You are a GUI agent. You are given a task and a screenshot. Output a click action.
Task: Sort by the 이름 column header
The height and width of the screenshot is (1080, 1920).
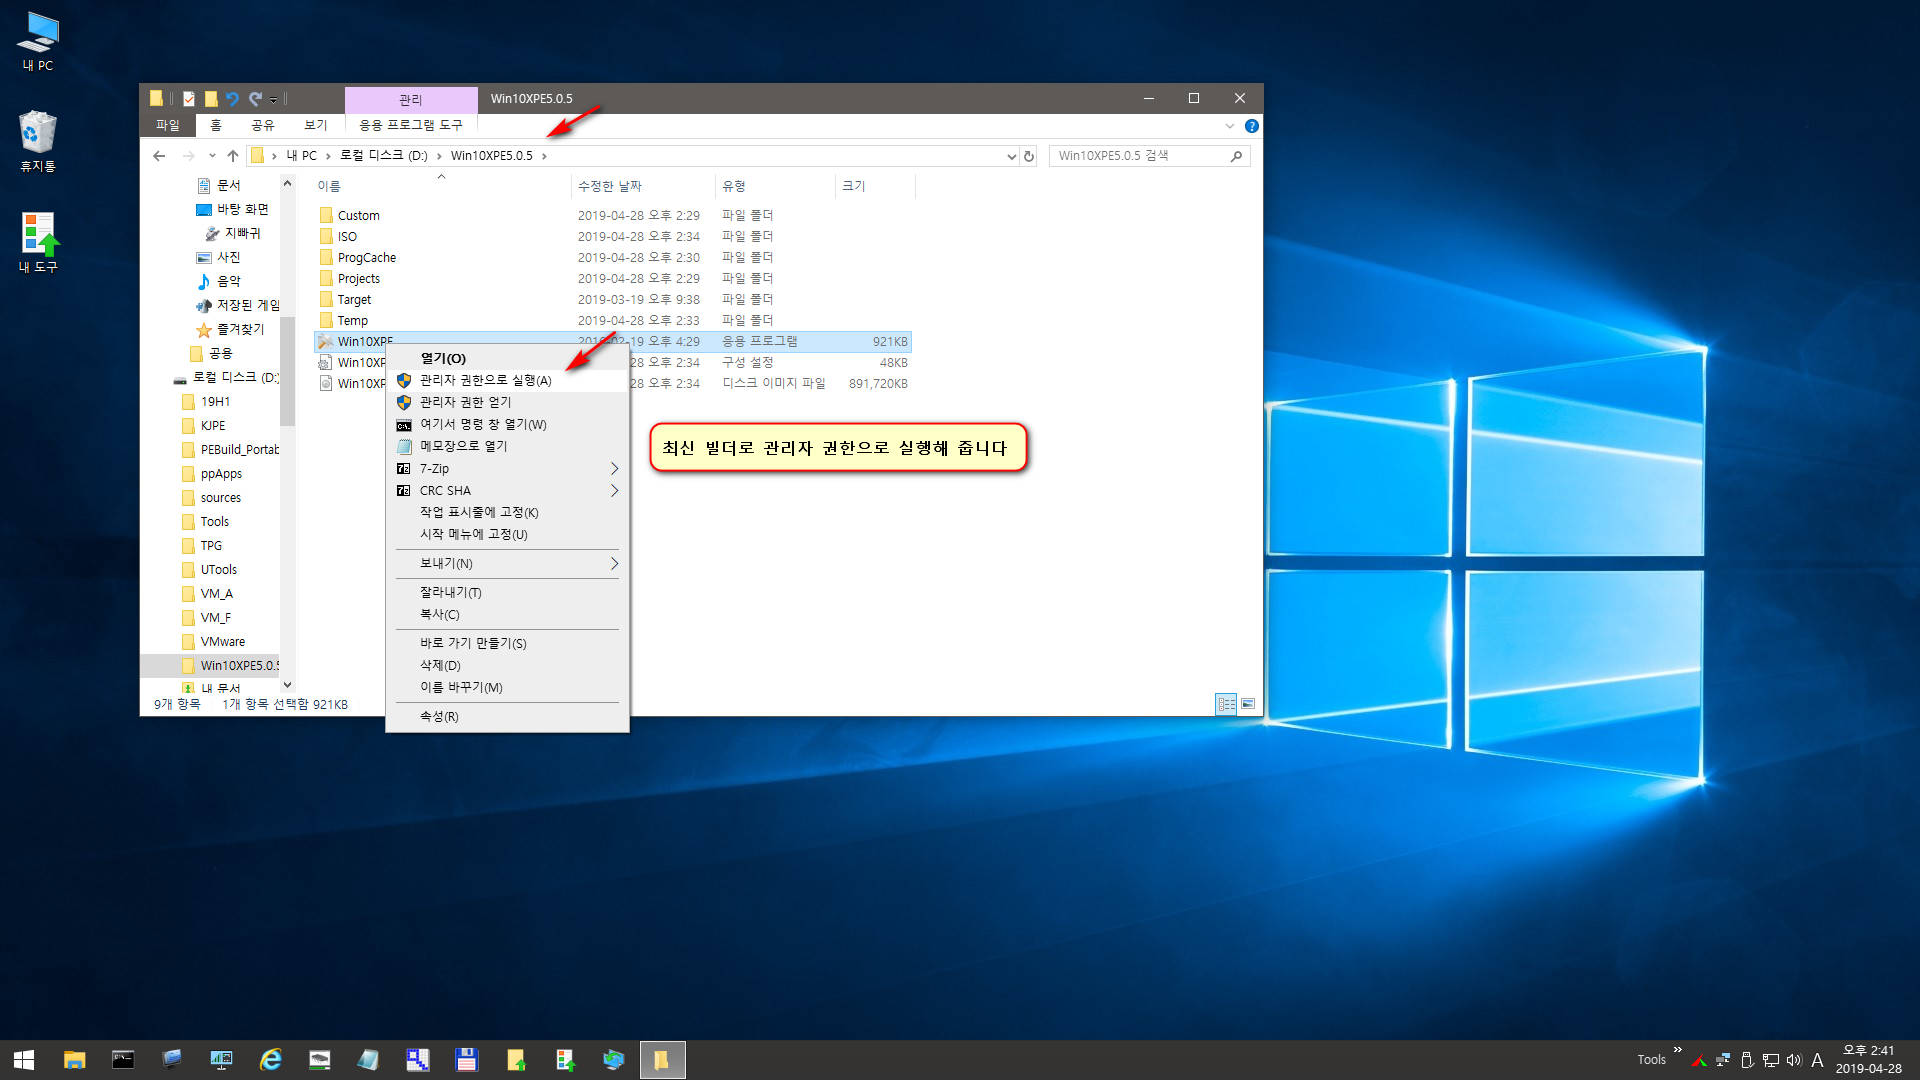(440, 186)
